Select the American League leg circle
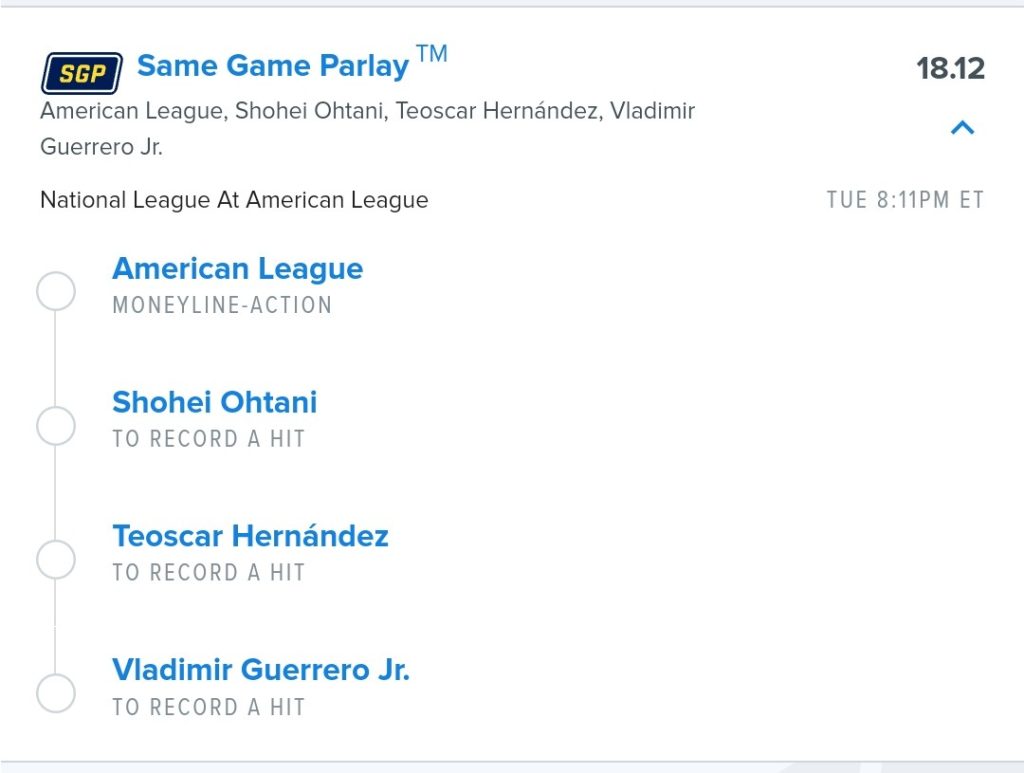The width and height of the screenshot is (1024, 773). click(x=56, y=291)
